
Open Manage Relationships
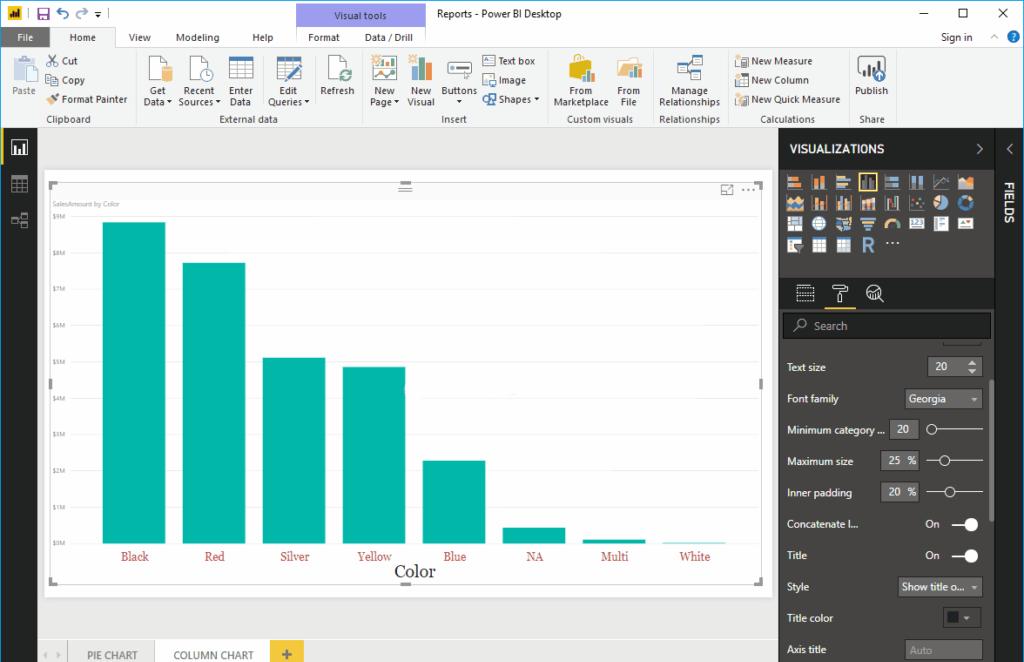pos(690,81)
